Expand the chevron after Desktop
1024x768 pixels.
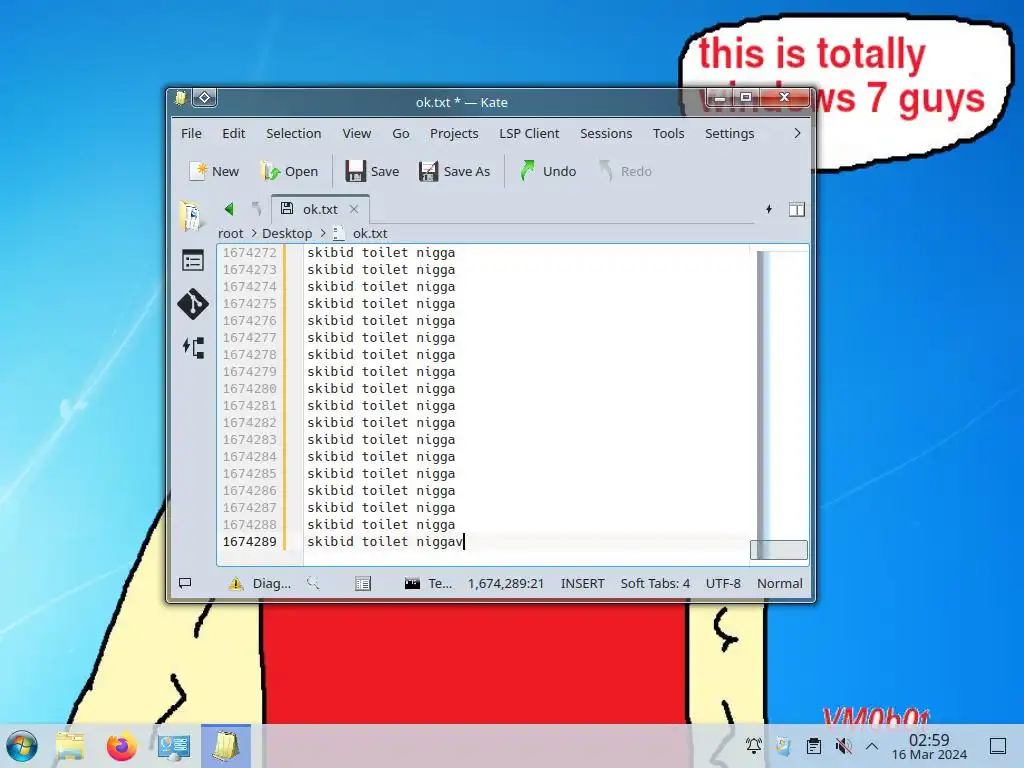323,233
